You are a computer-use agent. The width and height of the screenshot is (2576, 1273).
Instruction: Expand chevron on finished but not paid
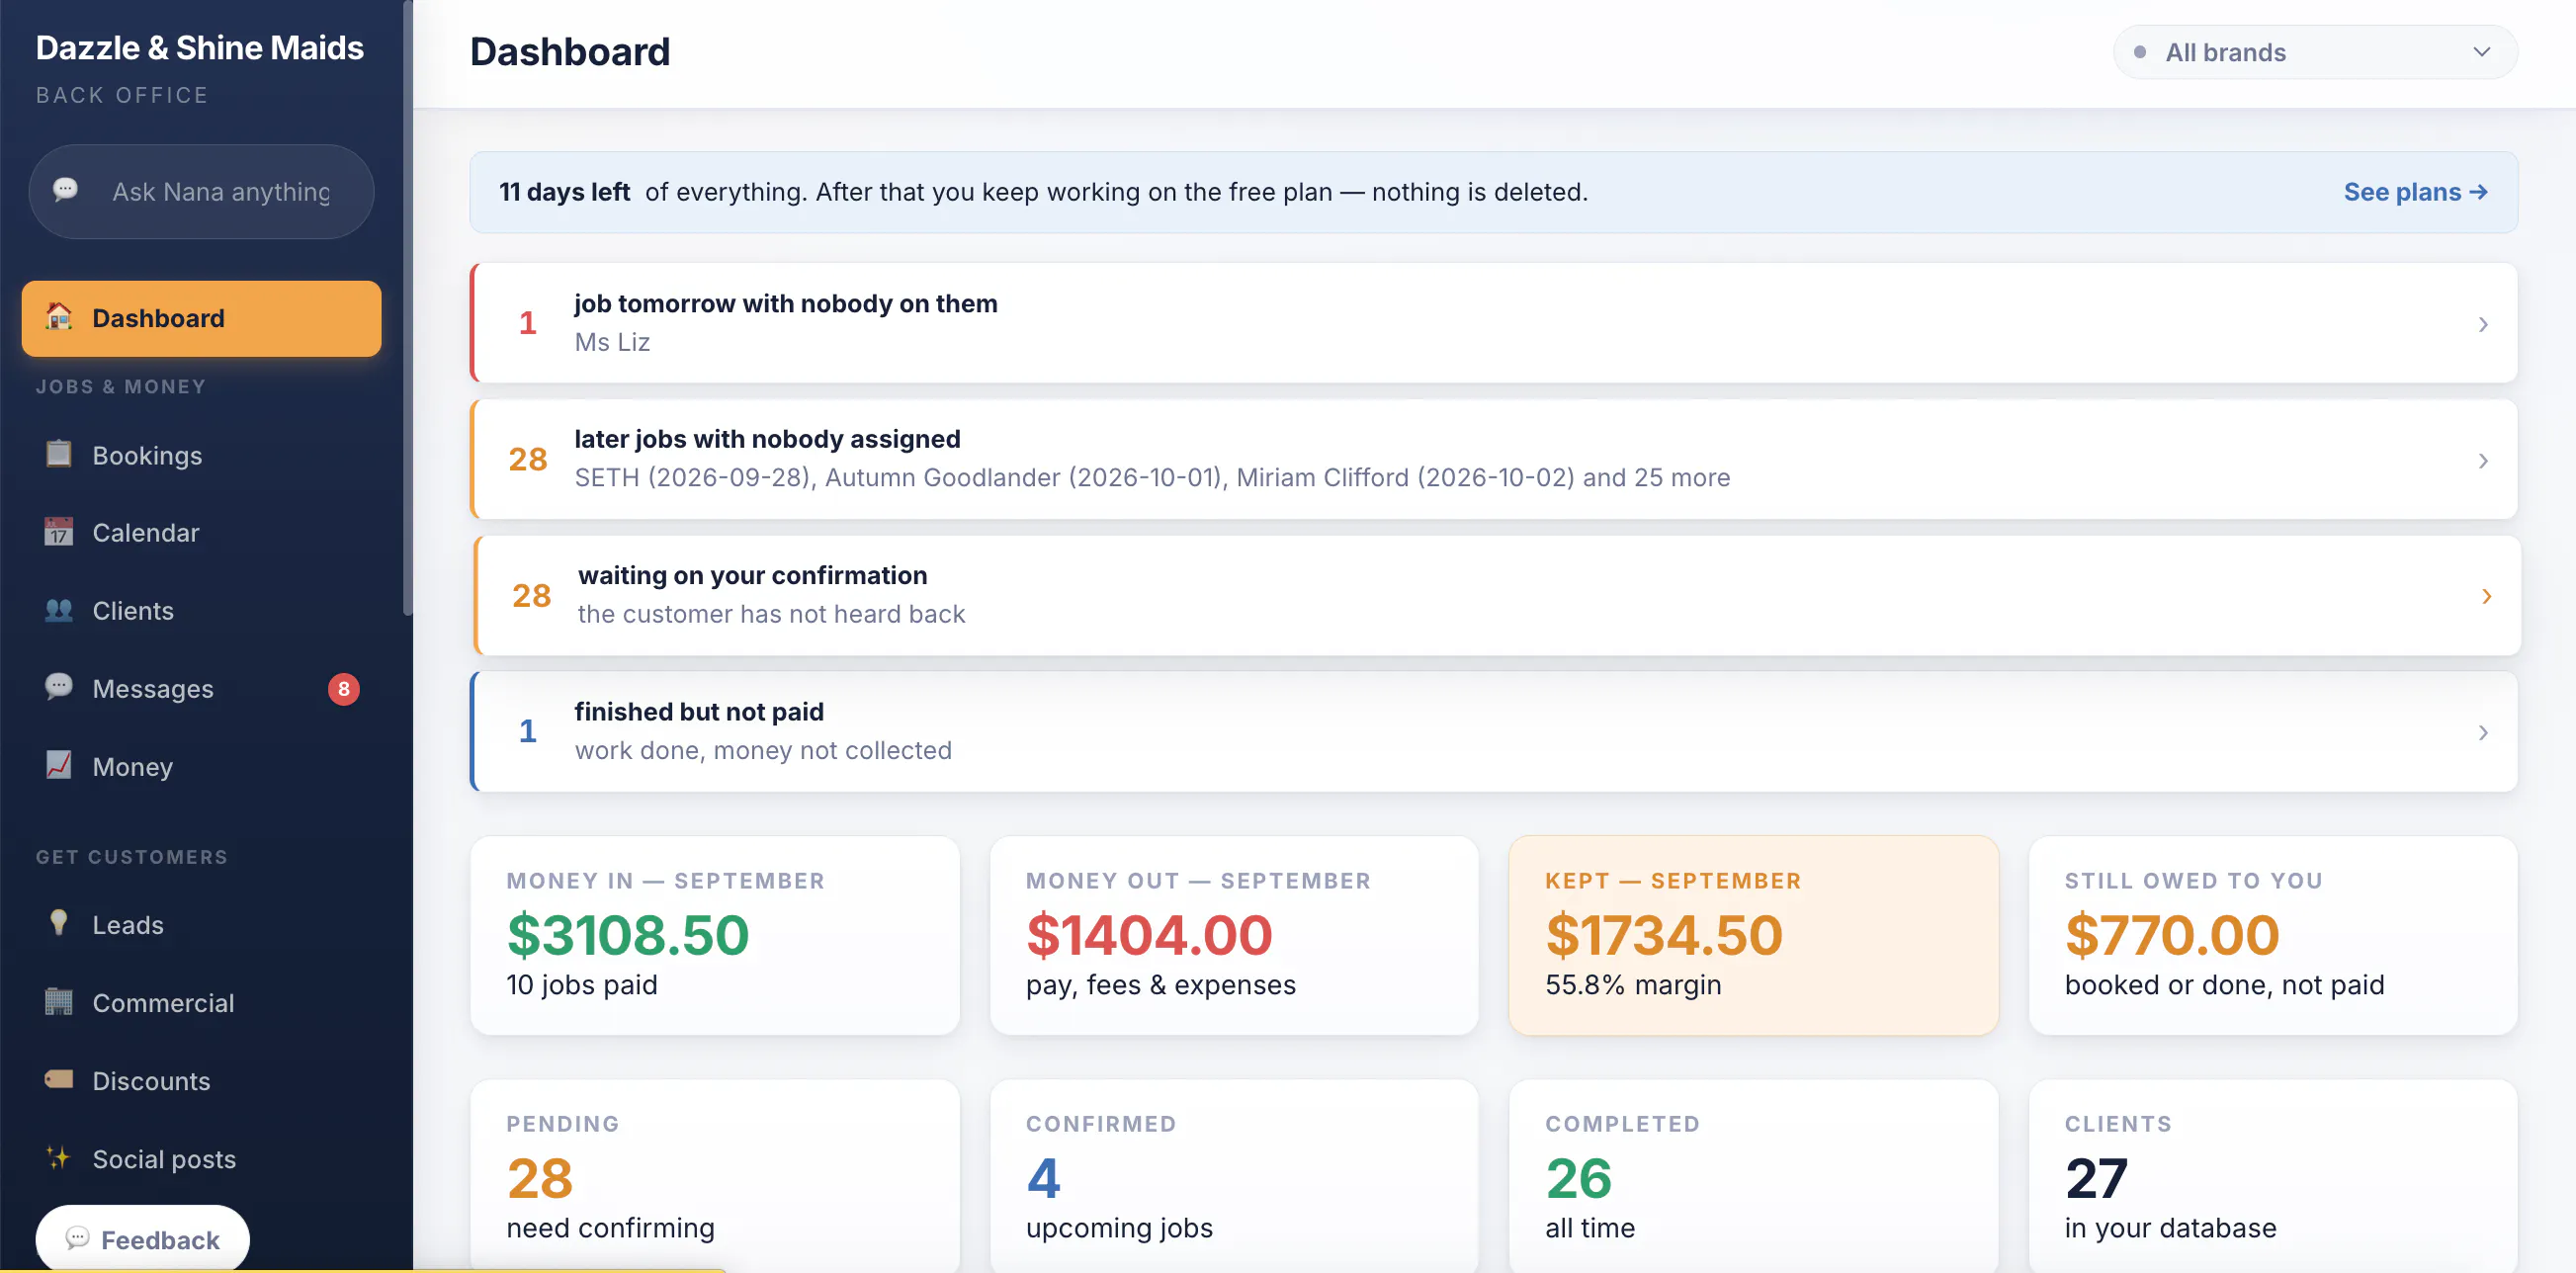2482,732
